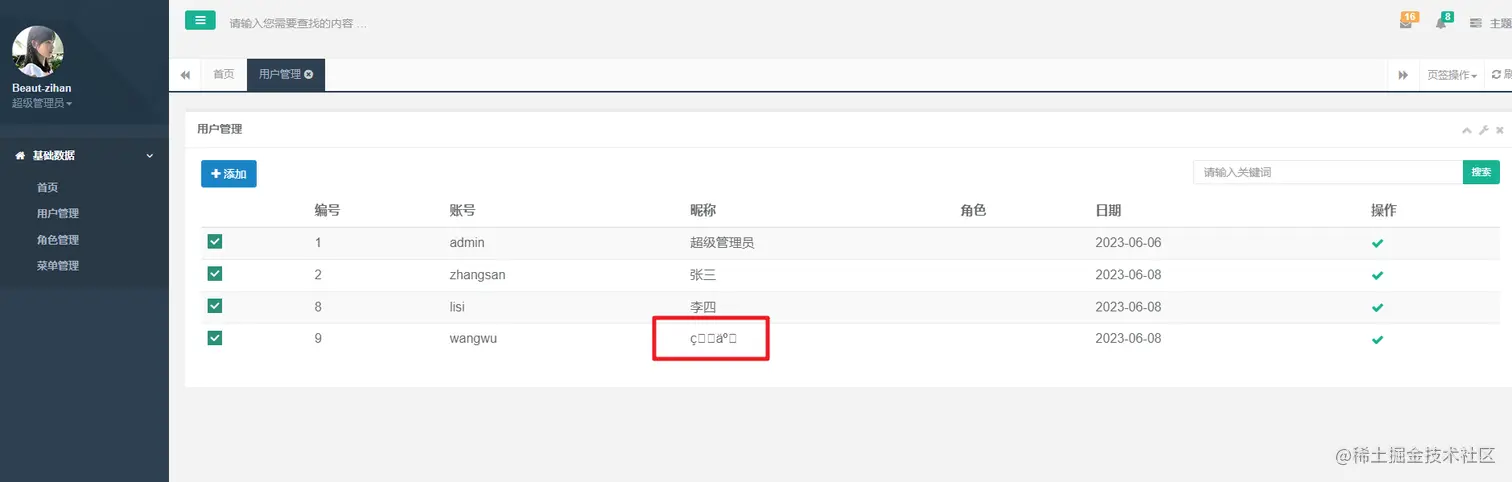Toggle the checkbox for wangwu row
The image size is (1512, 482).
215,338
